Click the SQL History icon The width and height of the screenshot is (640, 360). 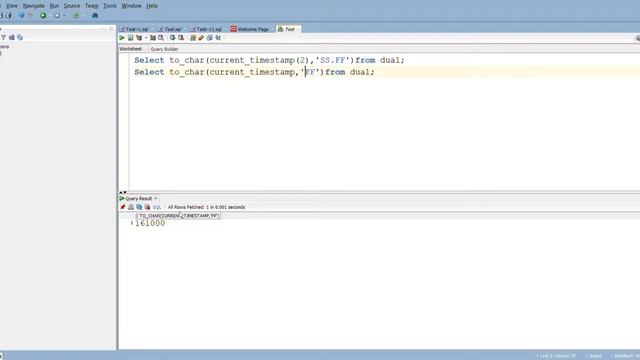(x=210, y=38)
